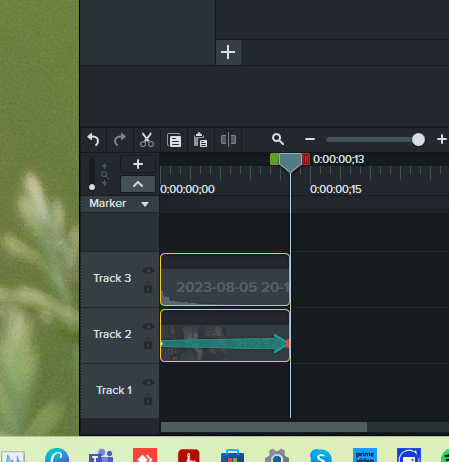Click the green in-point selection handle
Image resolution: width=449 pixels, height=462 pixels.
pyautogui.click(x=274, y=159)
